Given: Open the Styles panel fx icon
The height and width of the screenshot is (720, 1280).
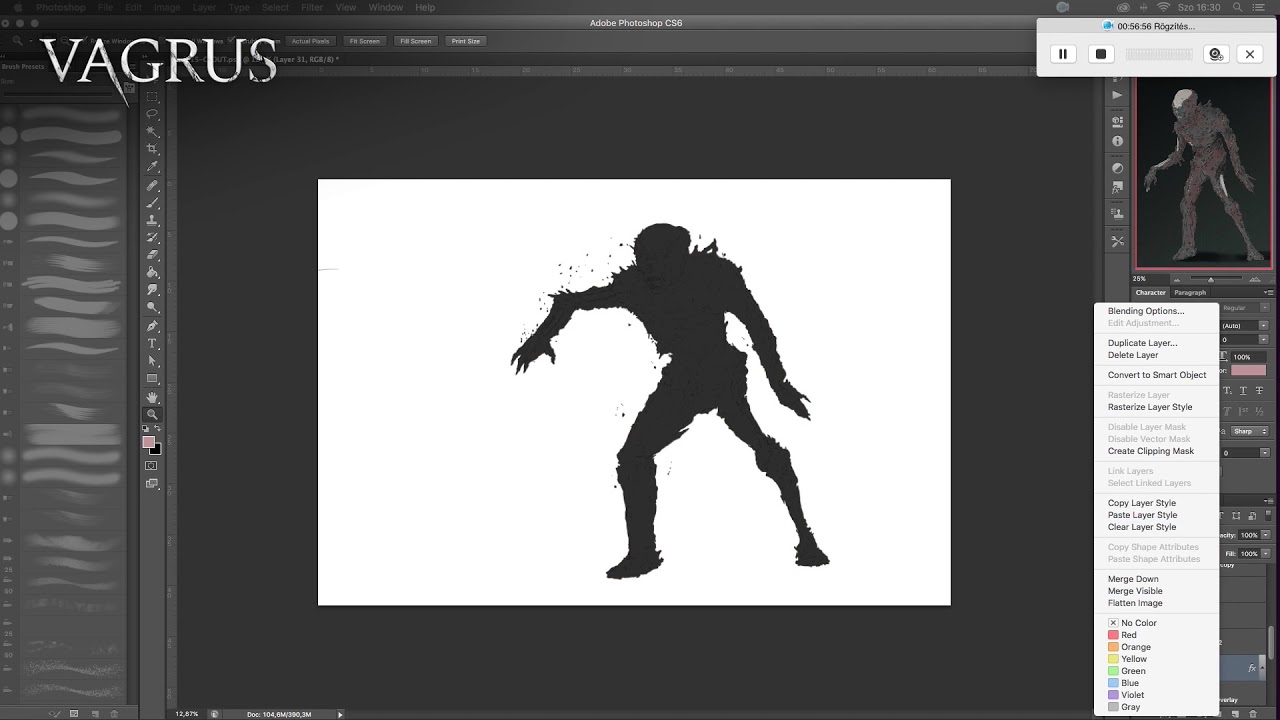Looking at the screenshot, I should click(1117, 187).
